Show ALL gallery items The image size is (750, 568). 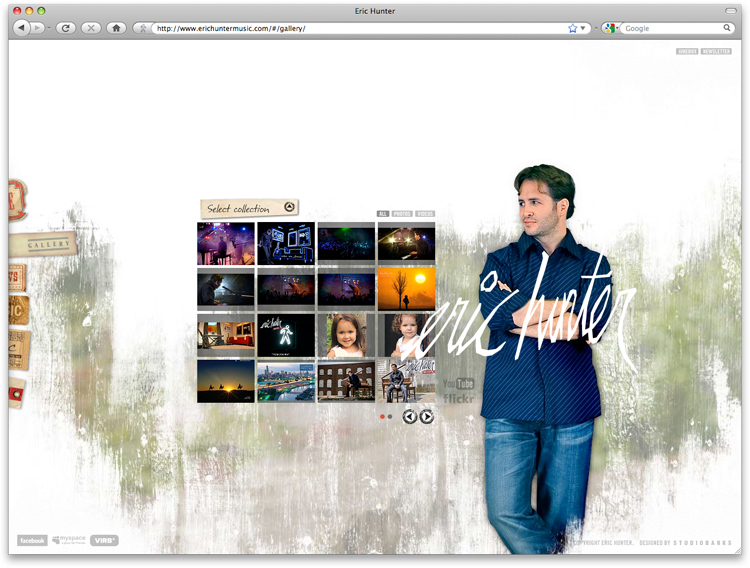[382, 214]
